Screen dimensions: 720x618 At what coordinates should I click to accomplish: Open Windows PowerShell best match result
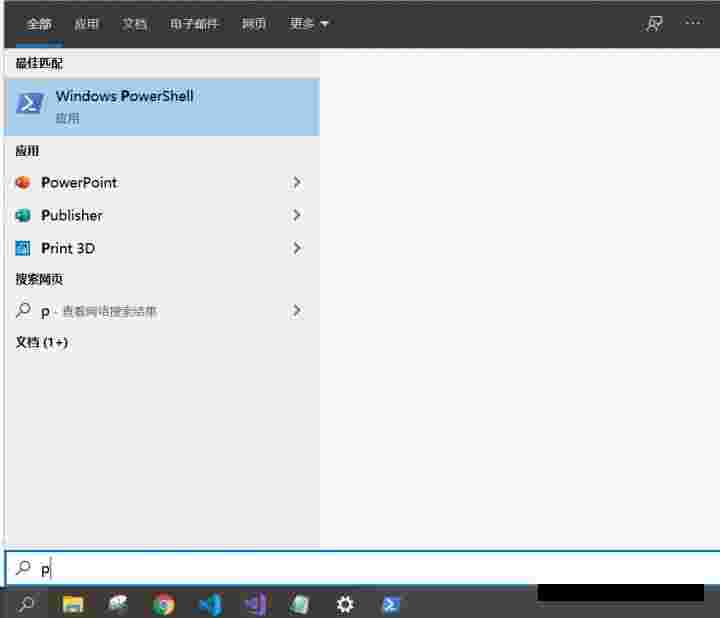(x=162, y=107)
